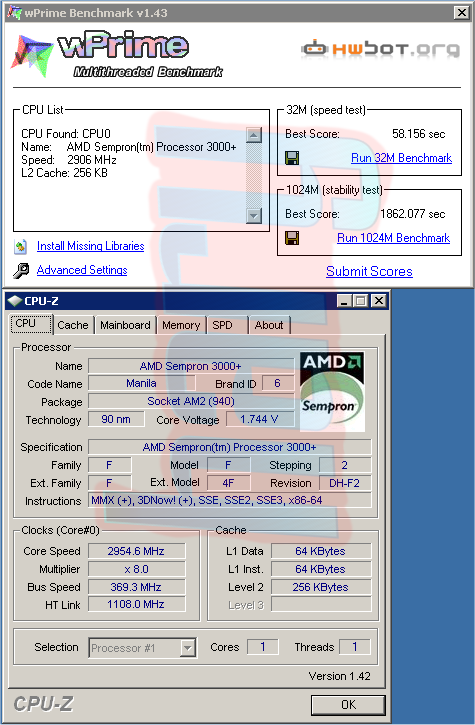475x725 pixels.
Task: Minimize the CPU-Z window
Action: click(x=344, y=301)
